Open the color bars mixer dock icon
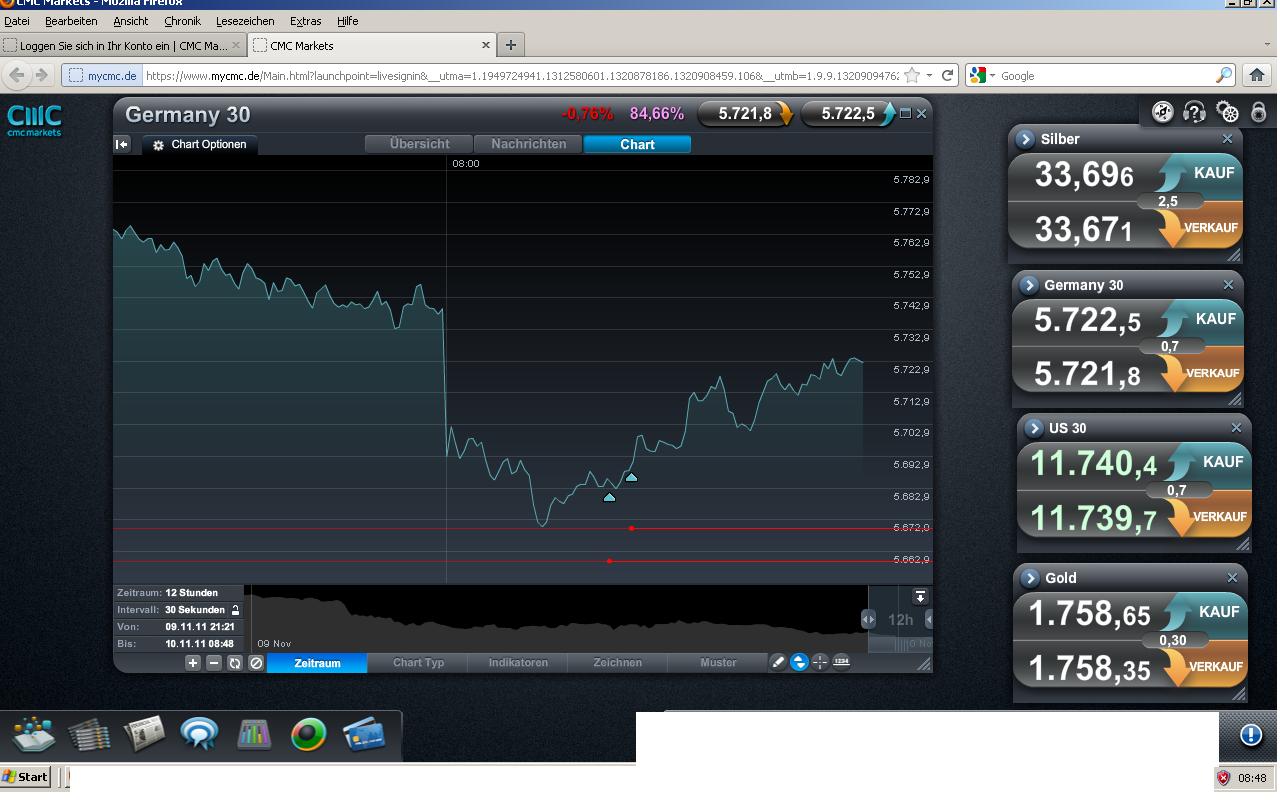Viewport: 1280px width, 800px height. pyautogui.click(x=254, y=734)
